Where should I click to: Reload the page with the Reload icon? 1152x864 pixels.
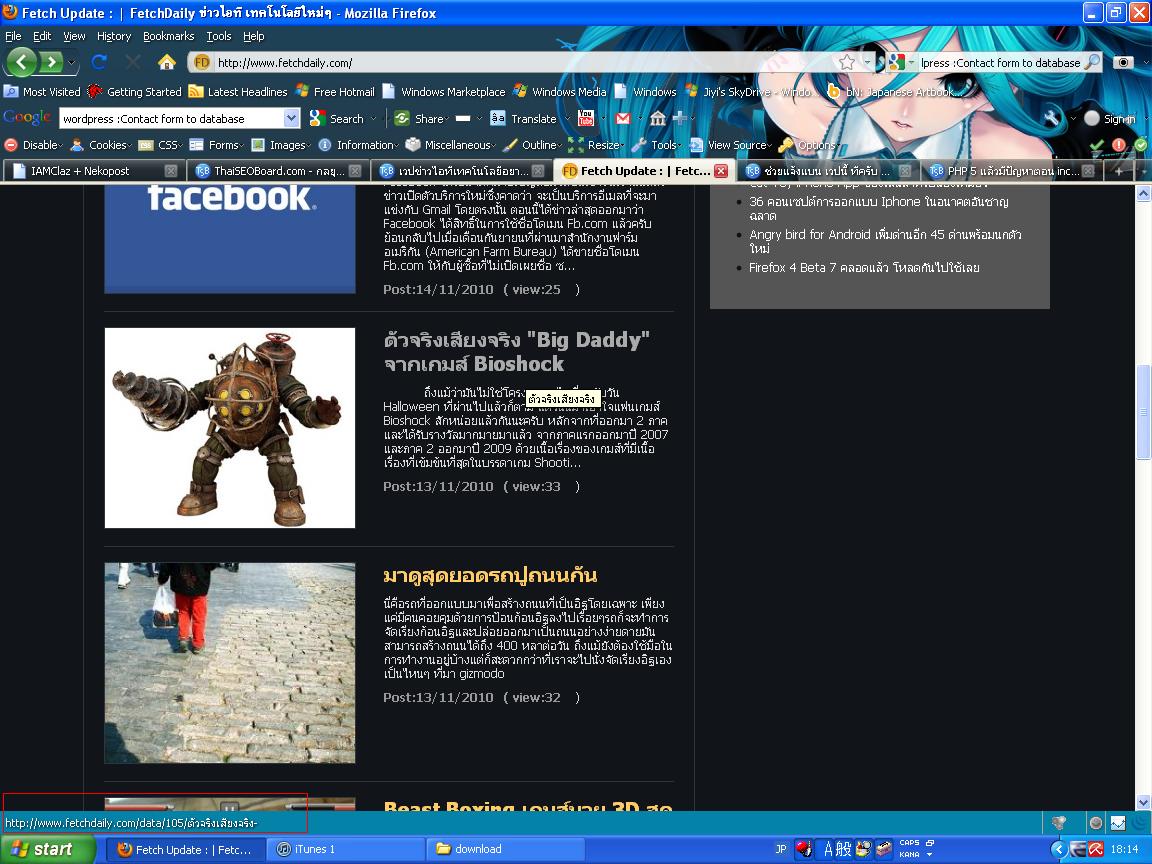(99, 62)
